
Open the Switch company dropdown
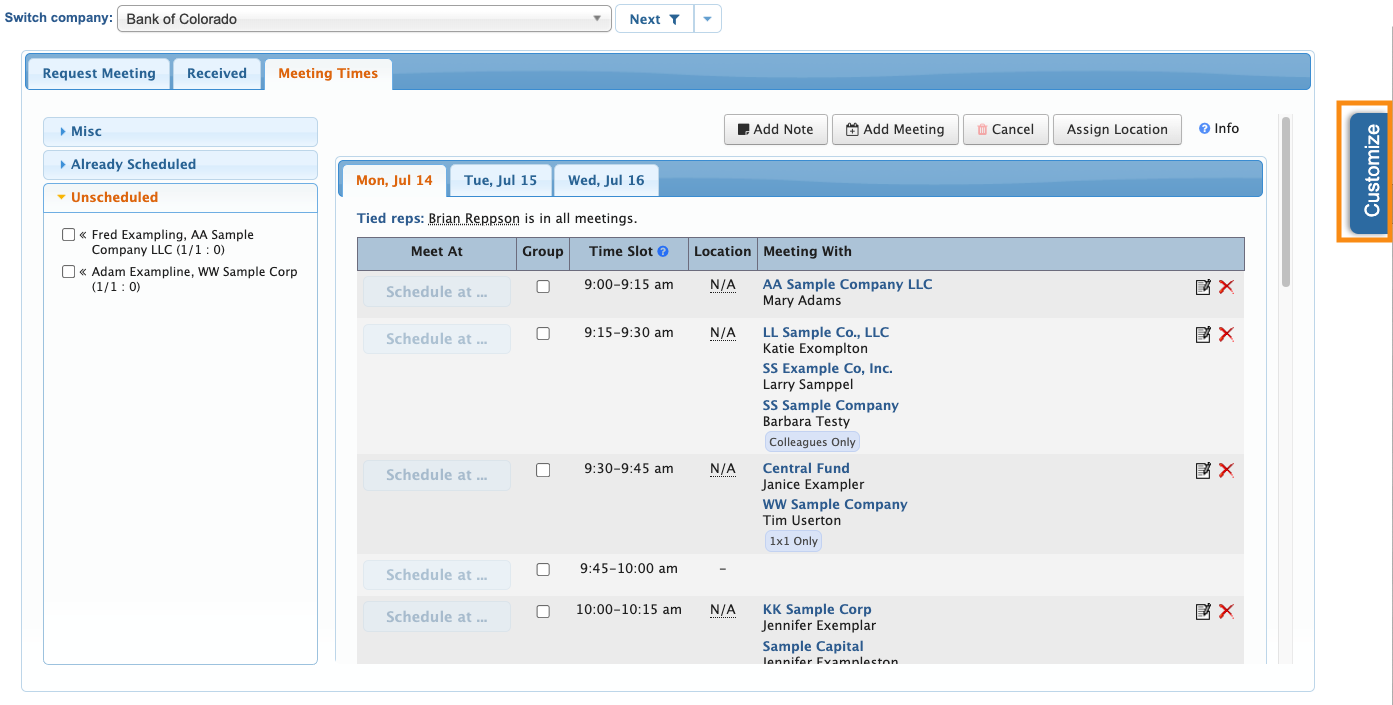click(x=364, y=19)
